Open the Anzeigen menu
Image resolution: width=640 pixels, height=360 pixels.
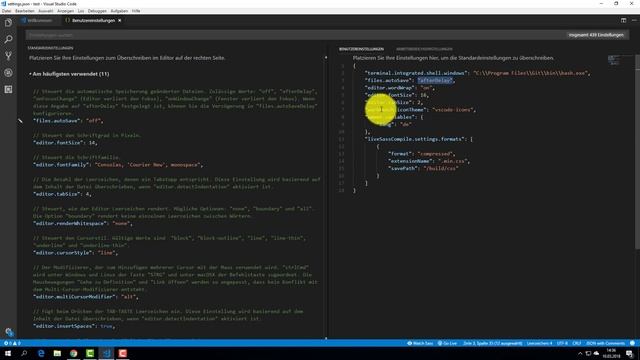click(x=65, y=11)
